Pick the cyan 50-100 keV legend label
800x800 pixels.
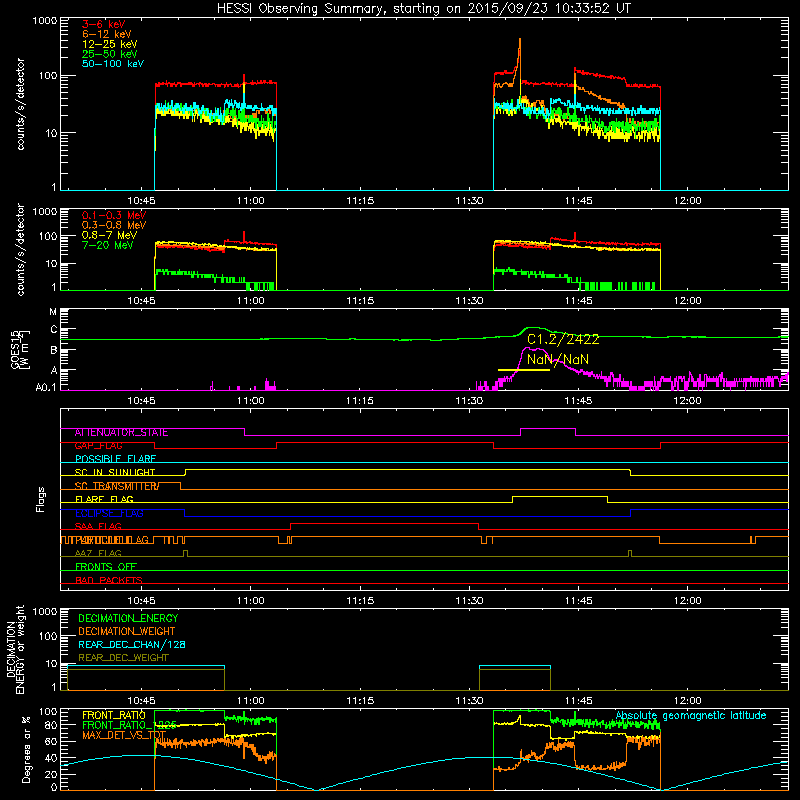click(x=113, y=64)
